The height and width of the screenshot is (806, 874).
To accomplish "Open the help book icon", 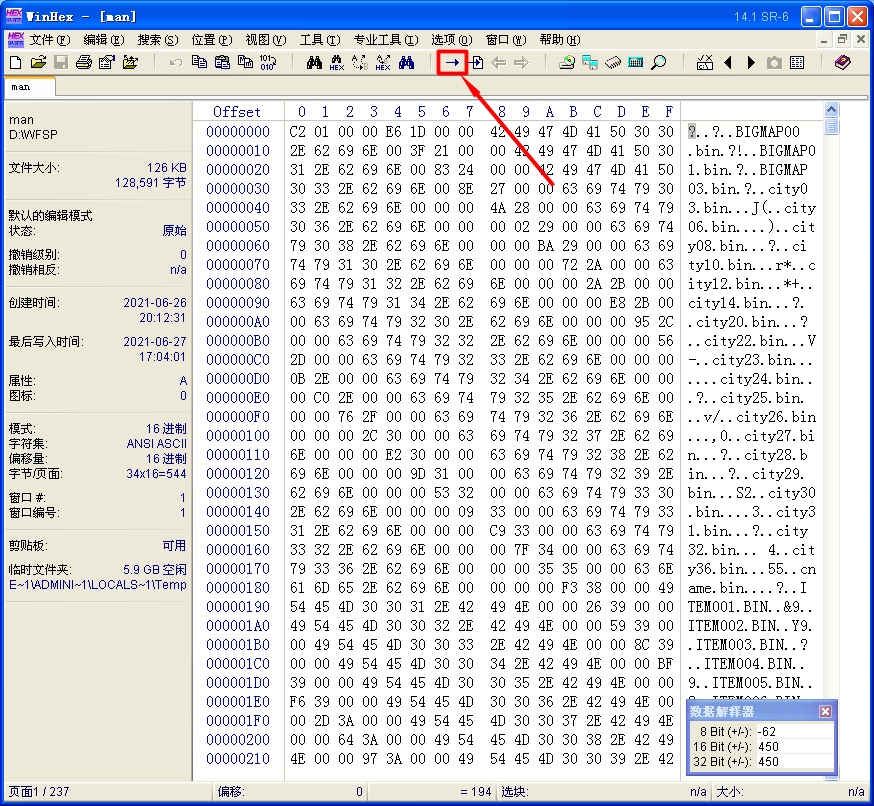I will [843, 63].
